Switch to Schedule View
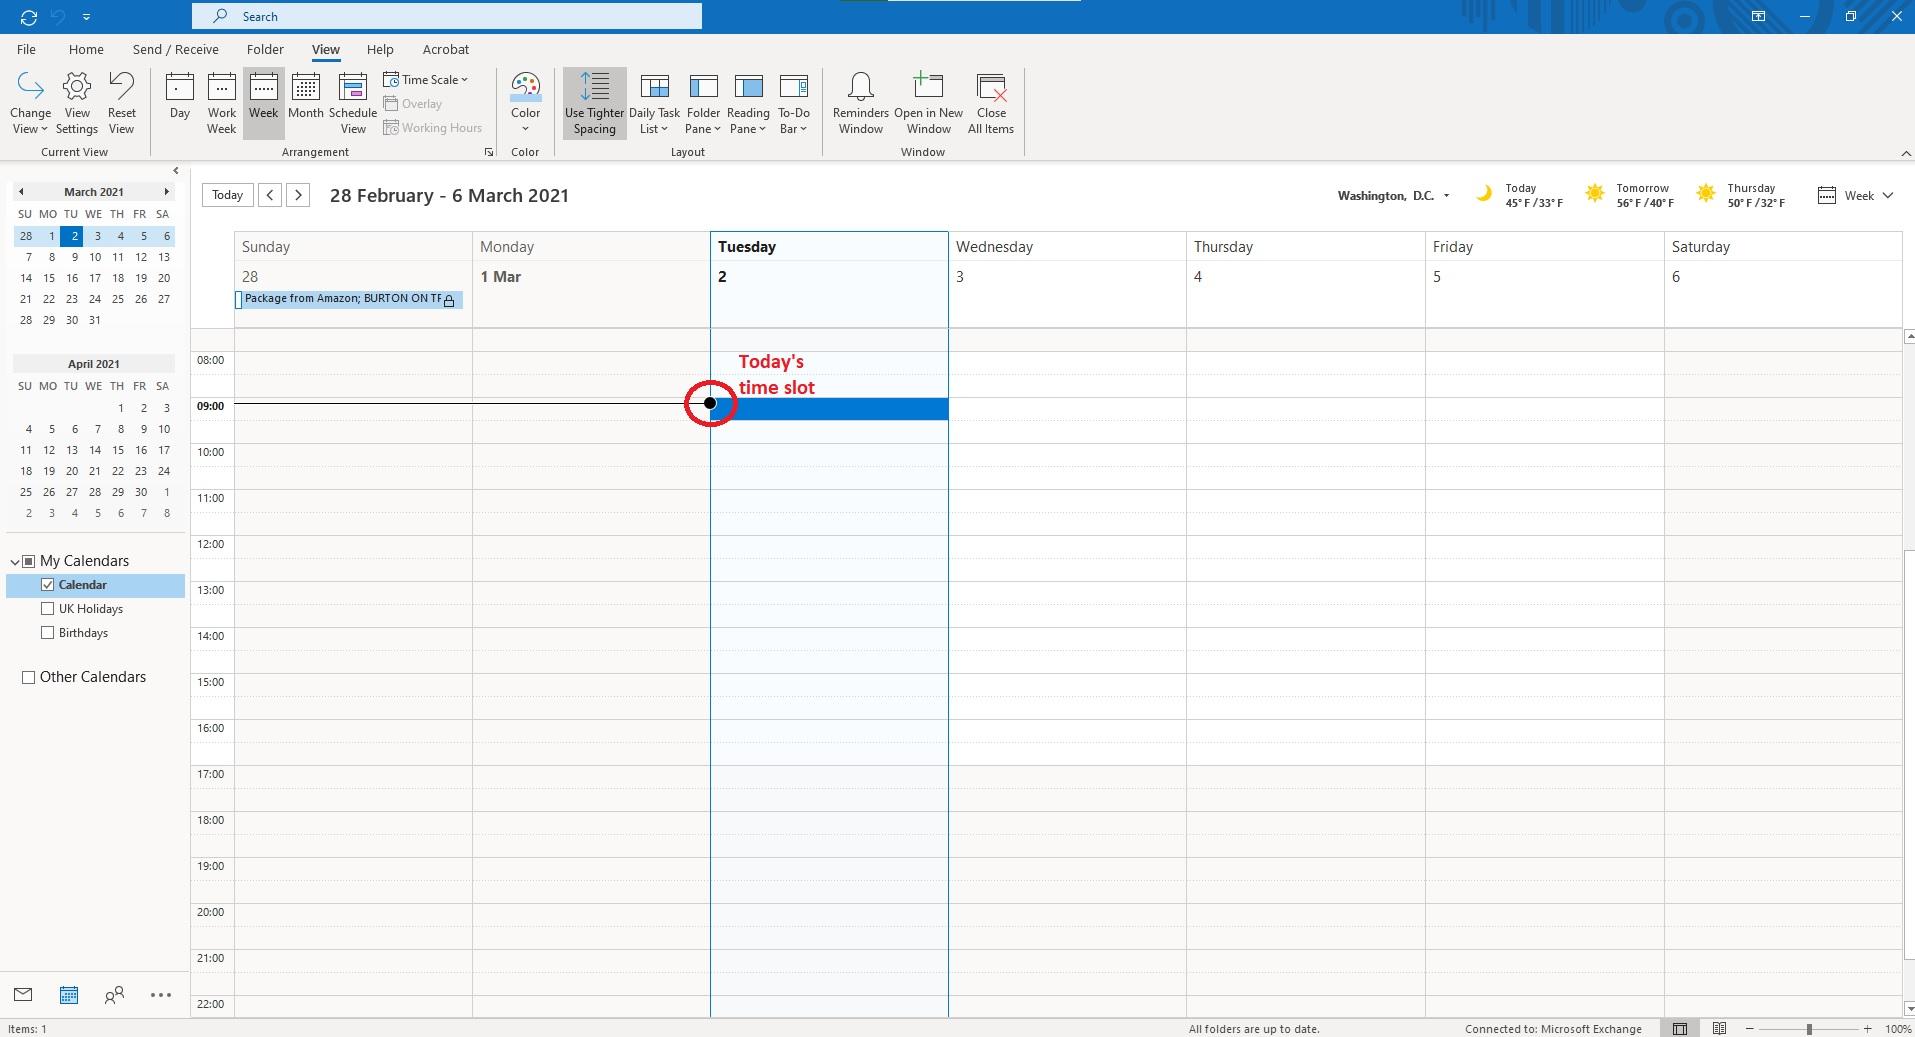This screenshot has width=1915, height=1037. [353, 103]
